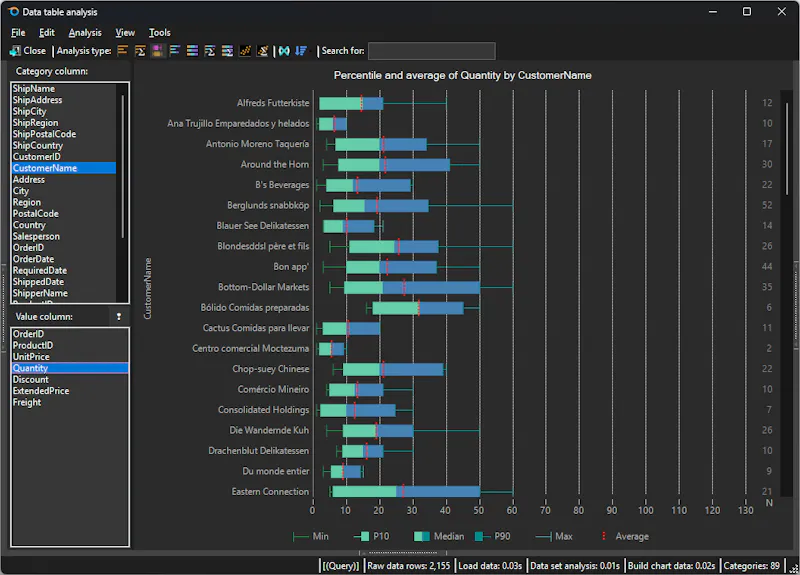Select Salesperson in Category column list
Screen dimensions: 800x575
pyautogui.click(x=64, y=236)
